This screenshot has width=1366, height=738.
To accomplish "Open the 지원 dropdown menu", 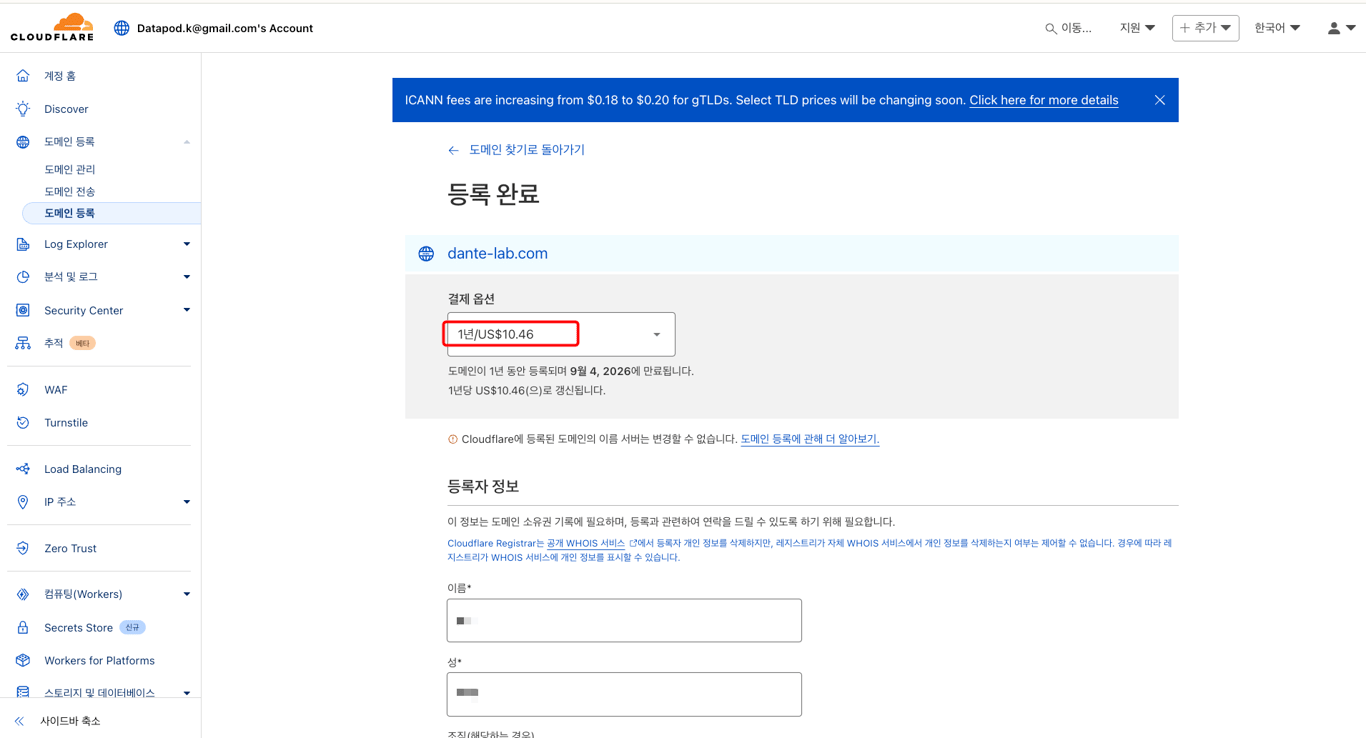I will point(1137,28).
